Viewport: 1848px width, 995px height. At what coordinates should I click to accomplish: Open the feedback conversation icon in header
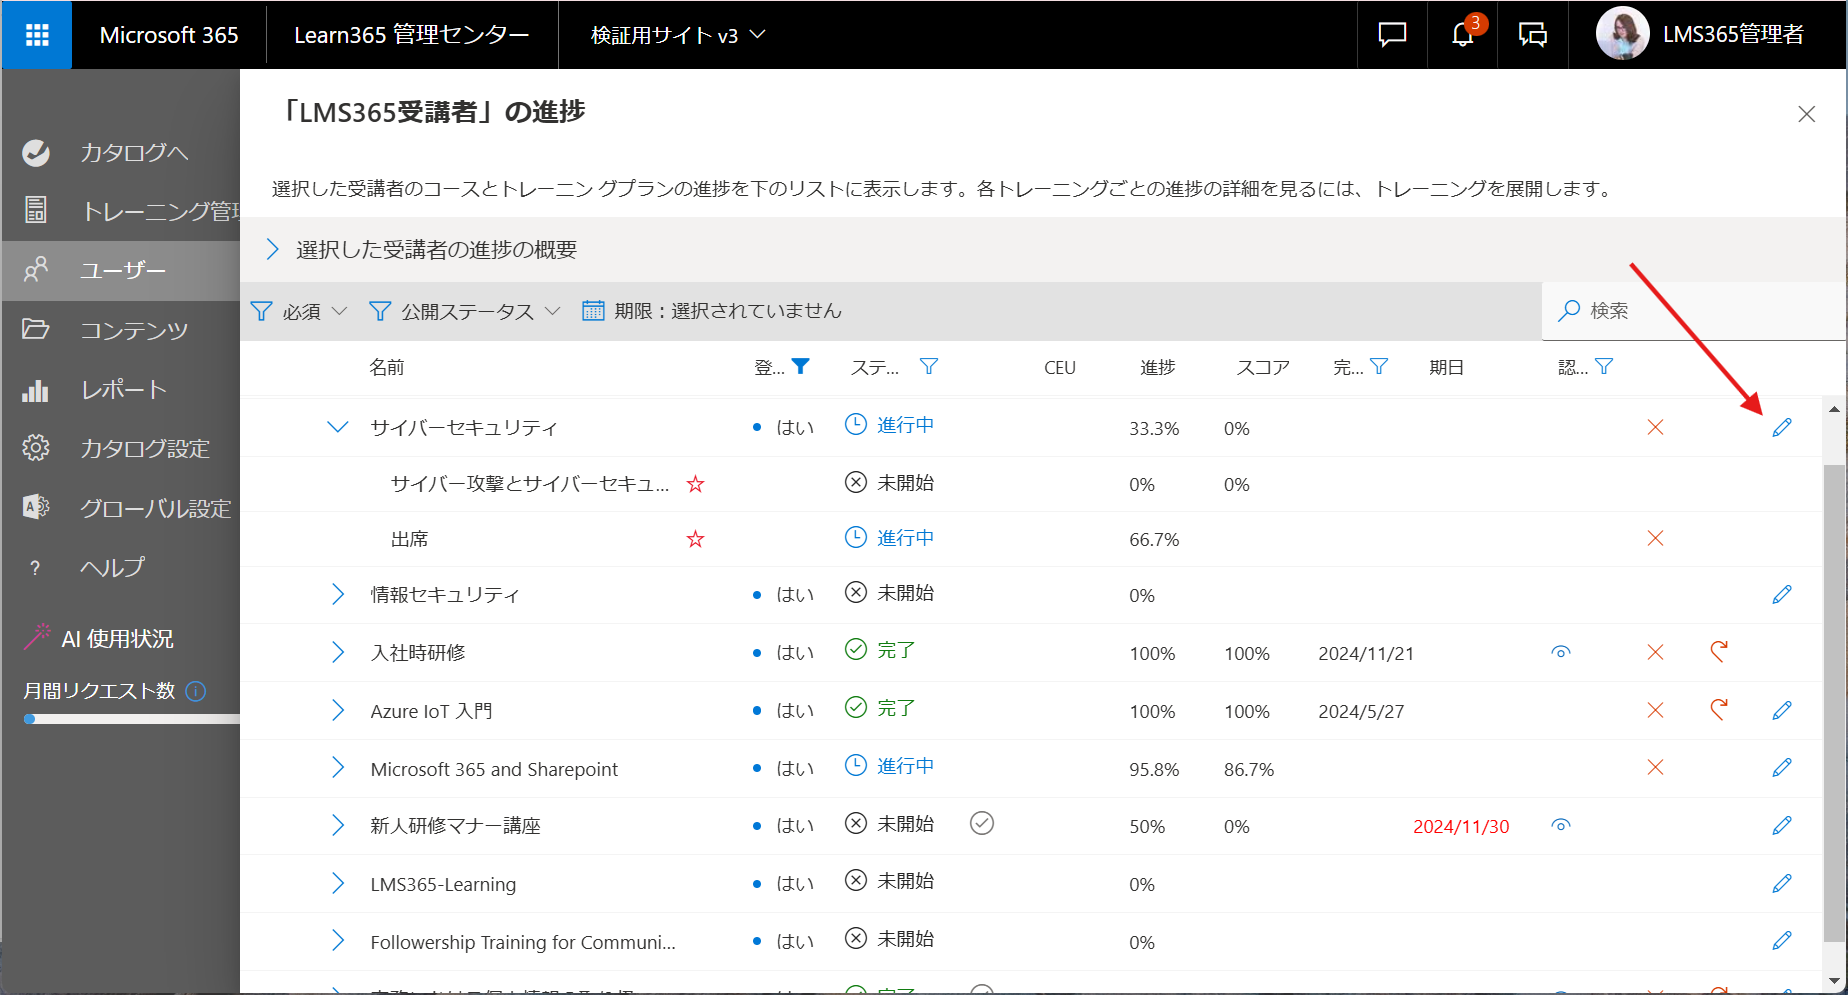pos(1532,35)
